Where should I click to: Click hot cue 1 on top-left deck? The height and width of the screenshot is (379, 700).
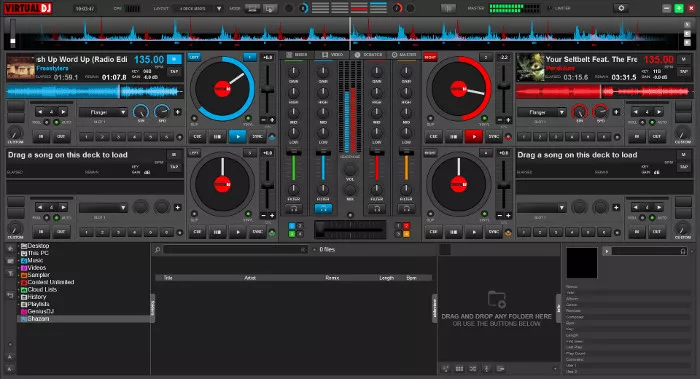coord(86,137)
